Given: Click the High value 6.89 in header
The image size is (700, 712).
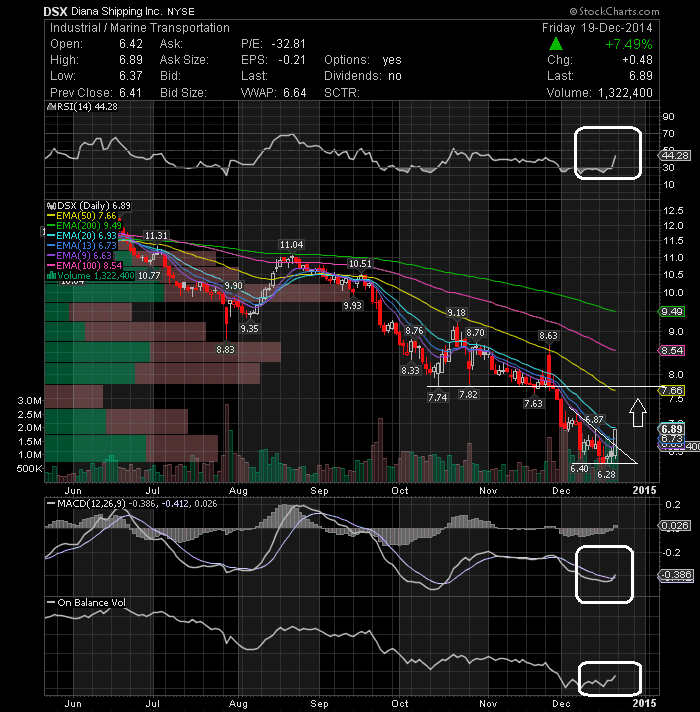Looking at the screenshot, I should [x=131, y=60].
